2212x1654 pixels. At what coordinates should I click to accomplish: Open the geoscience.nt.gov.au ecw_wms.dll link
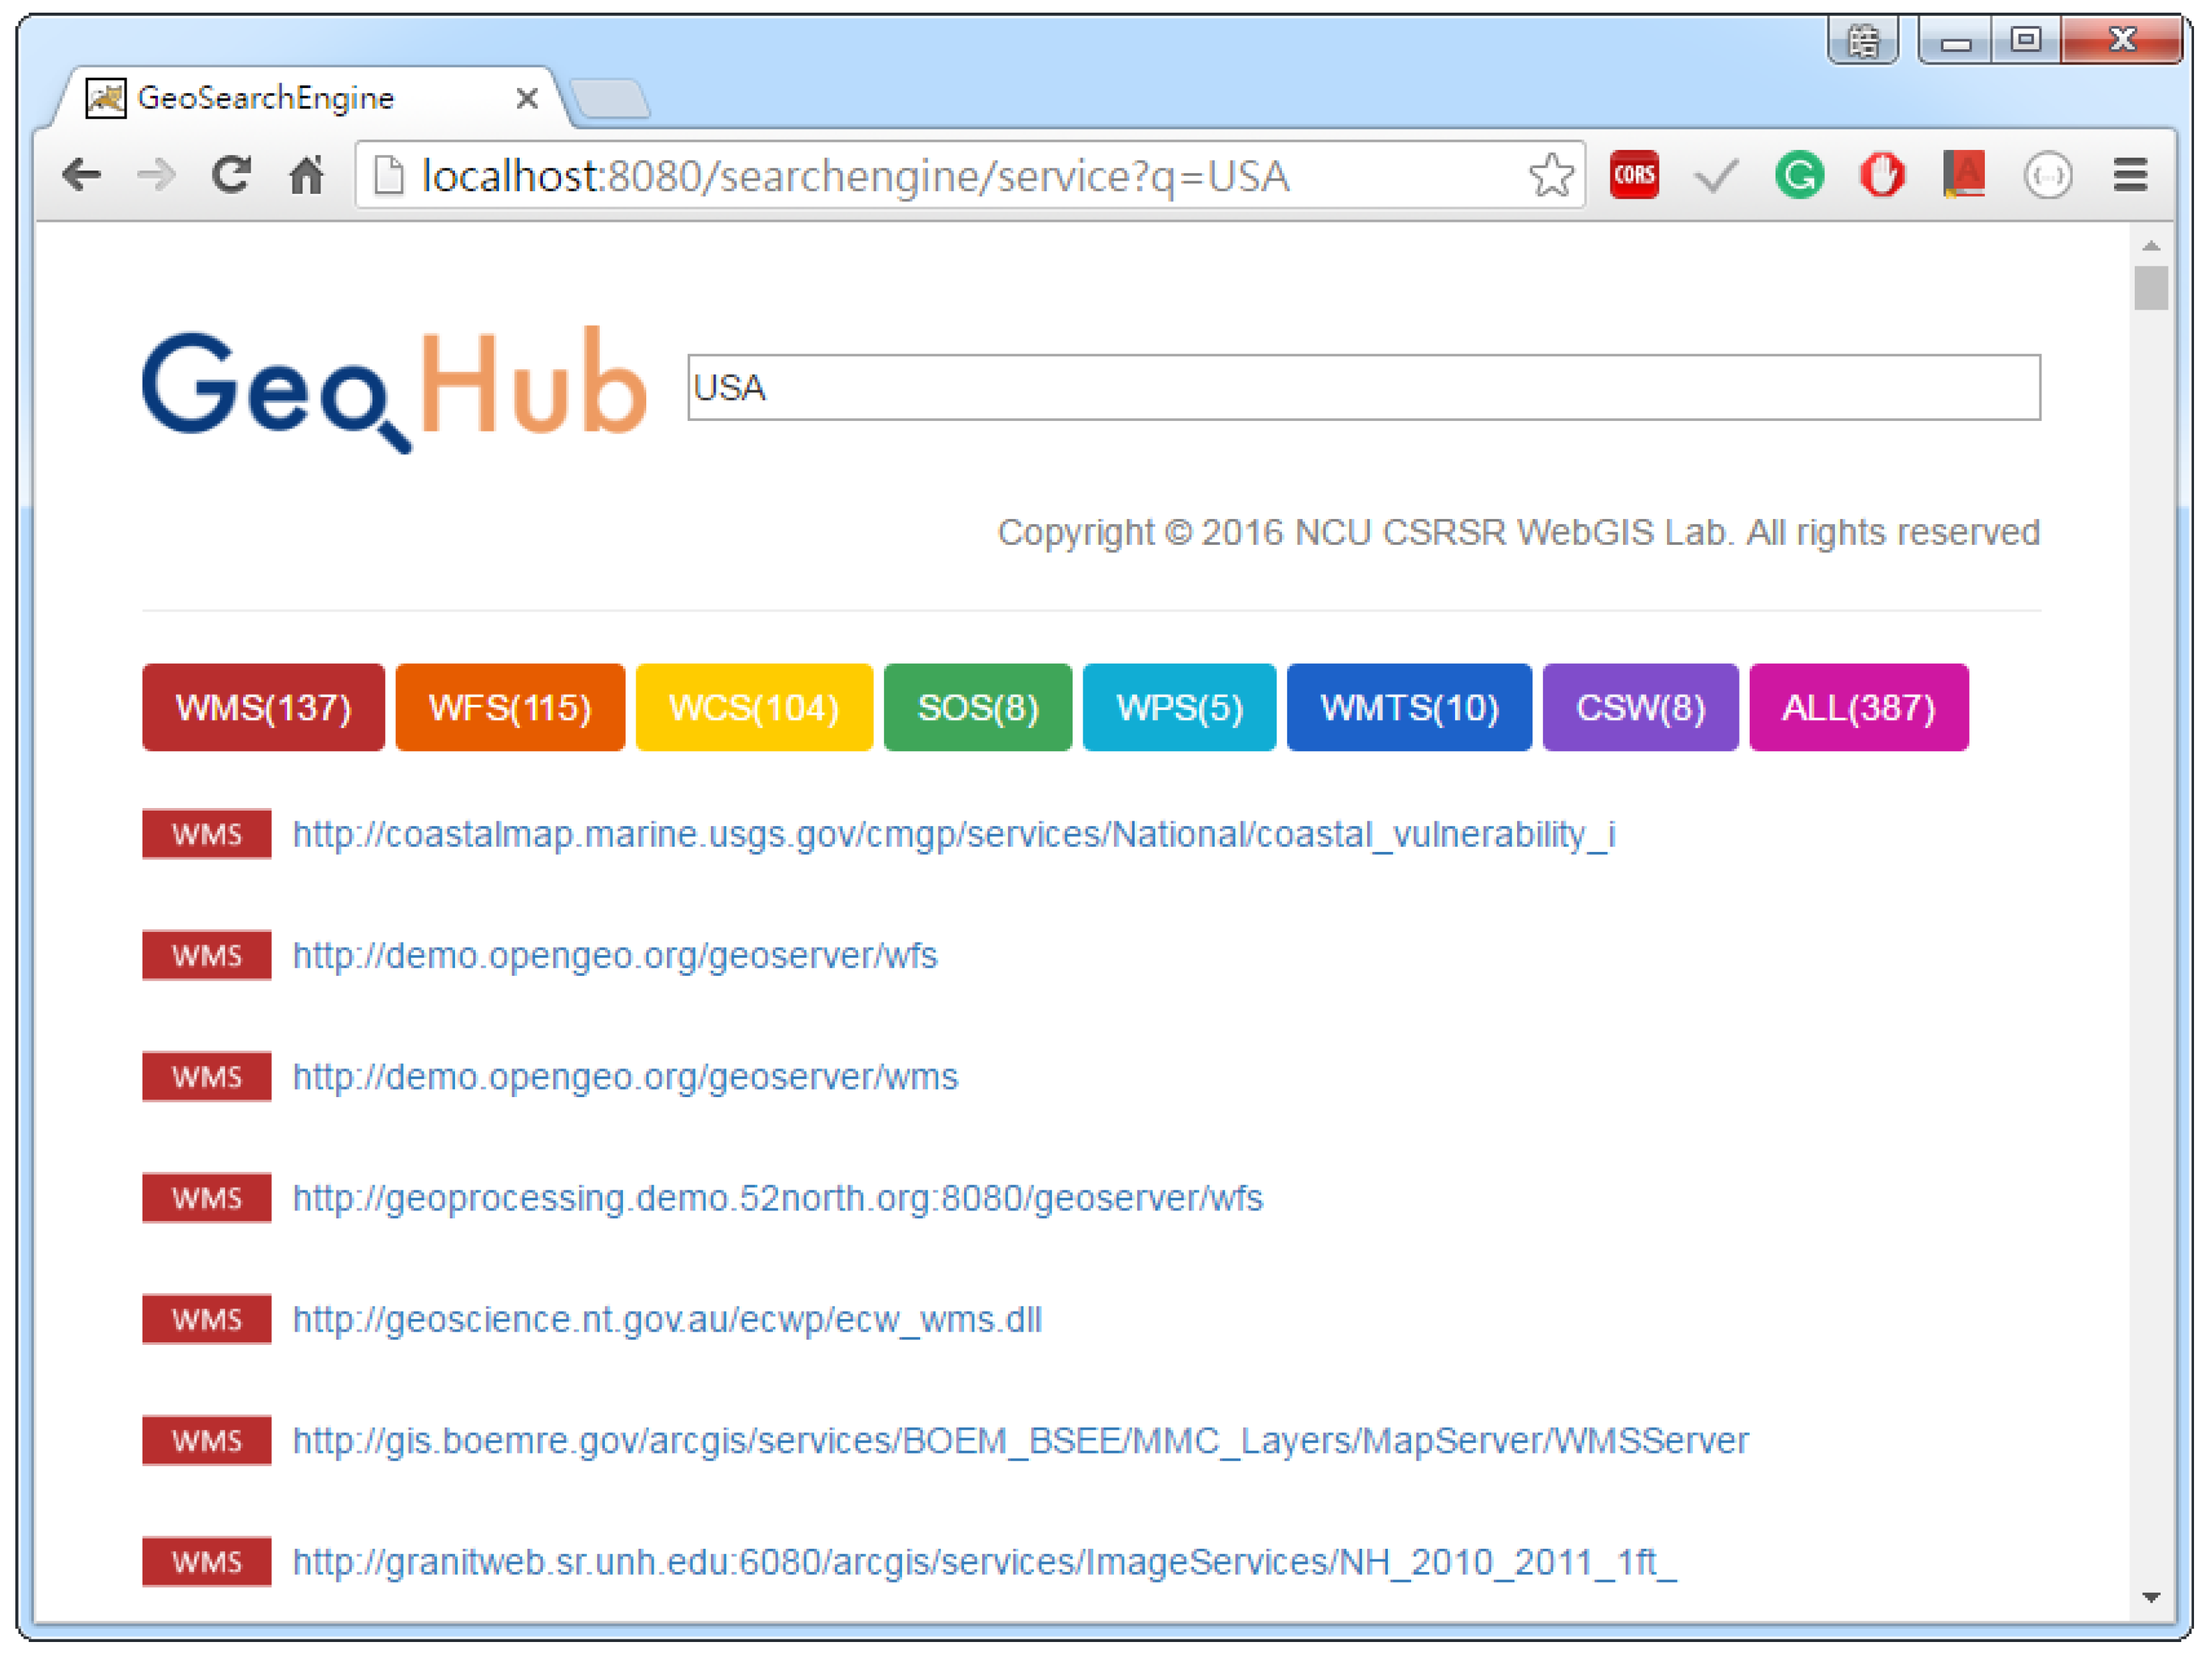pyautogui.click(x=667, y=1319)
